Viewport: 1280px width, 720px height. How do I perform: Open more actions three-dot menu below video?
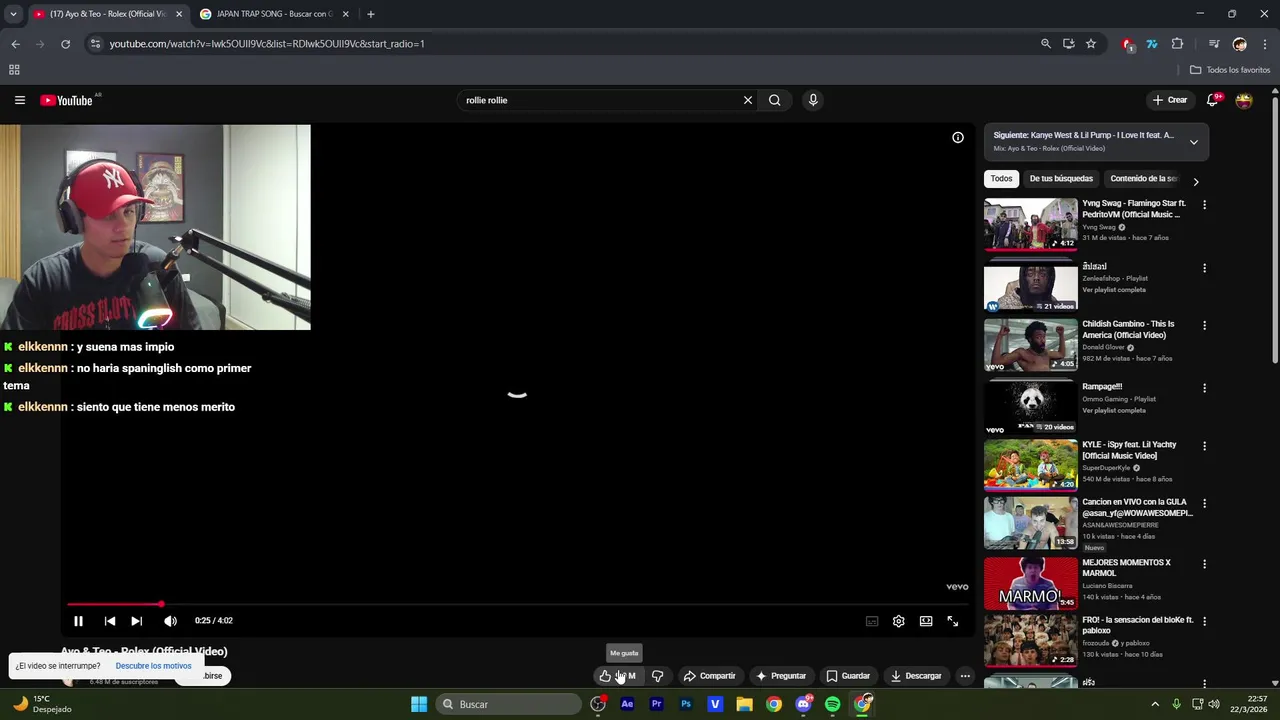[x=965, y=676]
